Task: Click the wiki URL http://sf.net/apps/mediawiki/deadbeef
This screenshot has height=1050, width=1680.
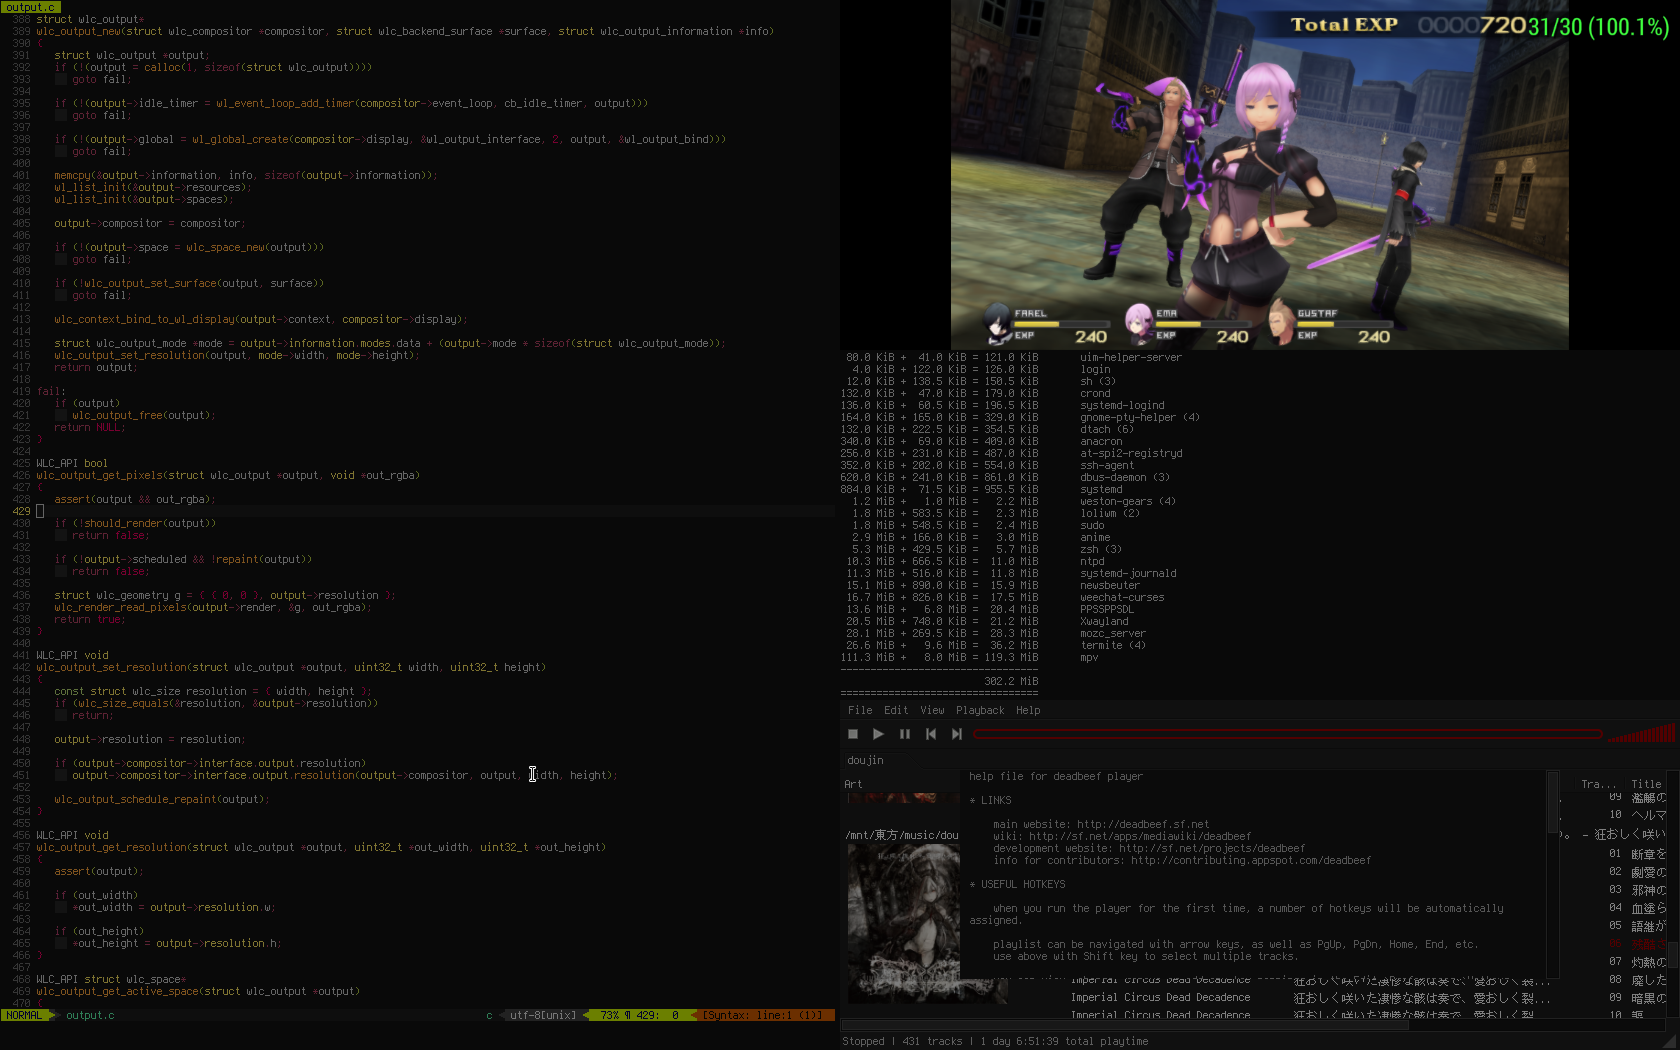Action: tap(1140, 836)
